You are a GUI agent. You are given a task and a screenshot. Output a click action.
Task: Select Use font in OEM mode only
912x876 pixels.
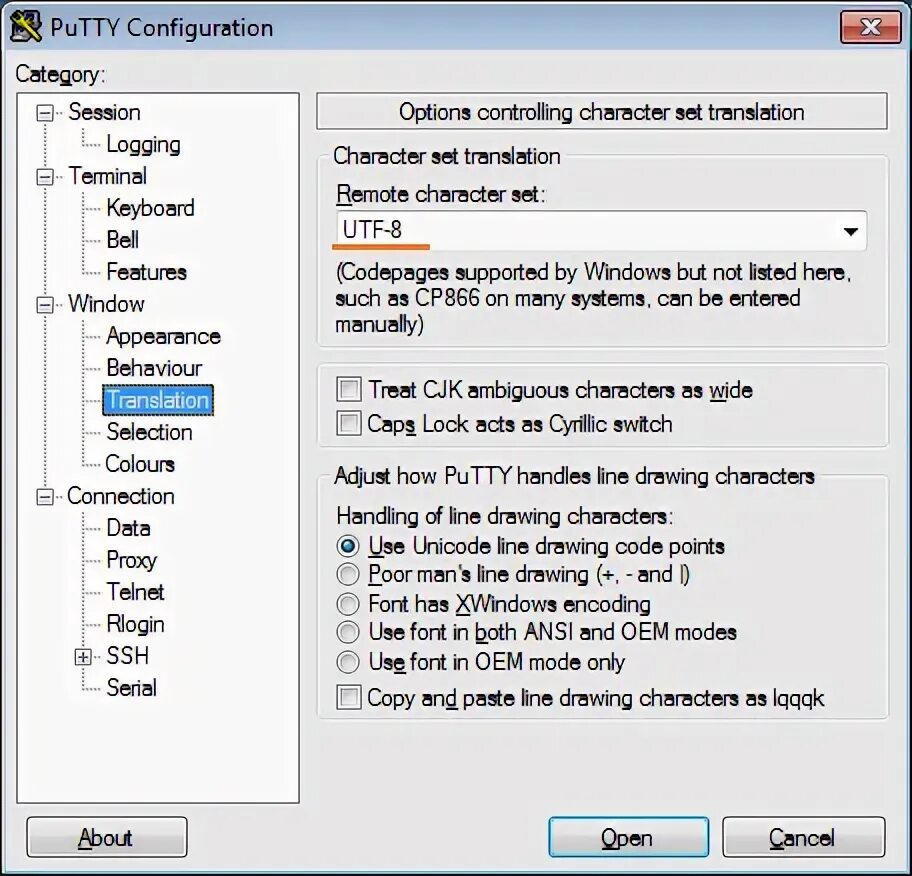coord(348,662)
